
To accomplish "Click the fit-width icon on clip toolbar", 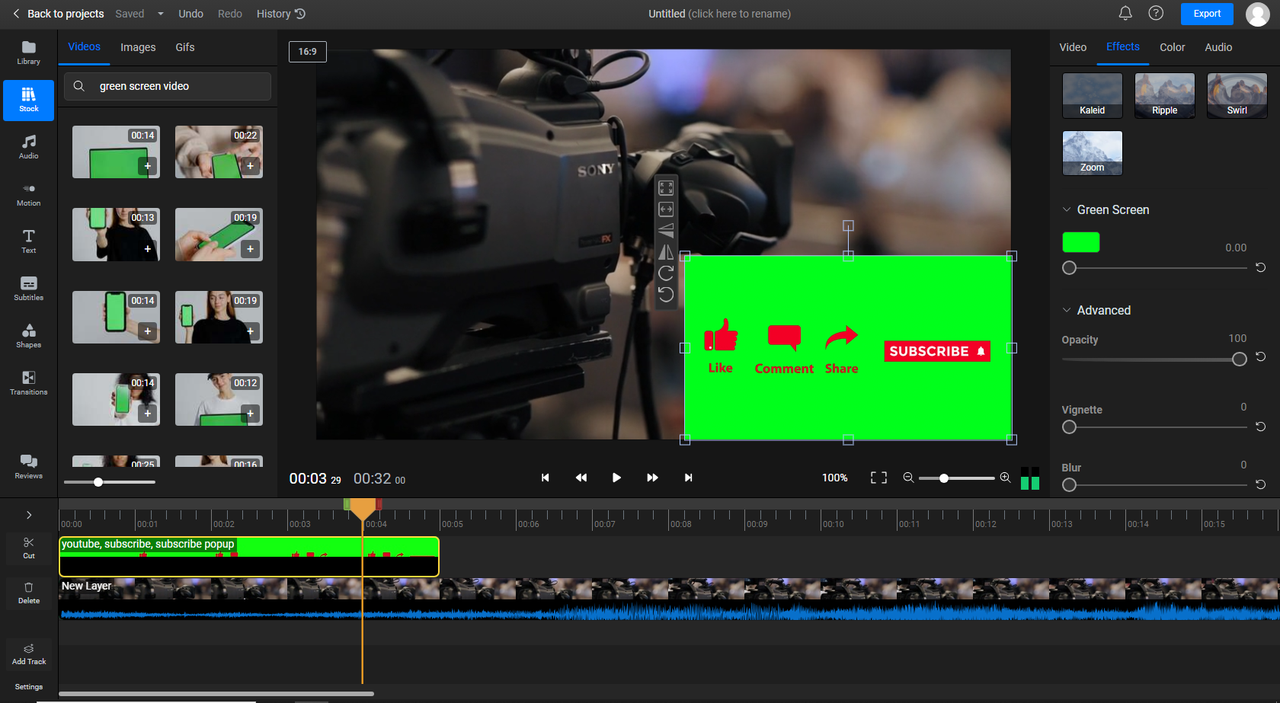I will [x=666, y=209].
